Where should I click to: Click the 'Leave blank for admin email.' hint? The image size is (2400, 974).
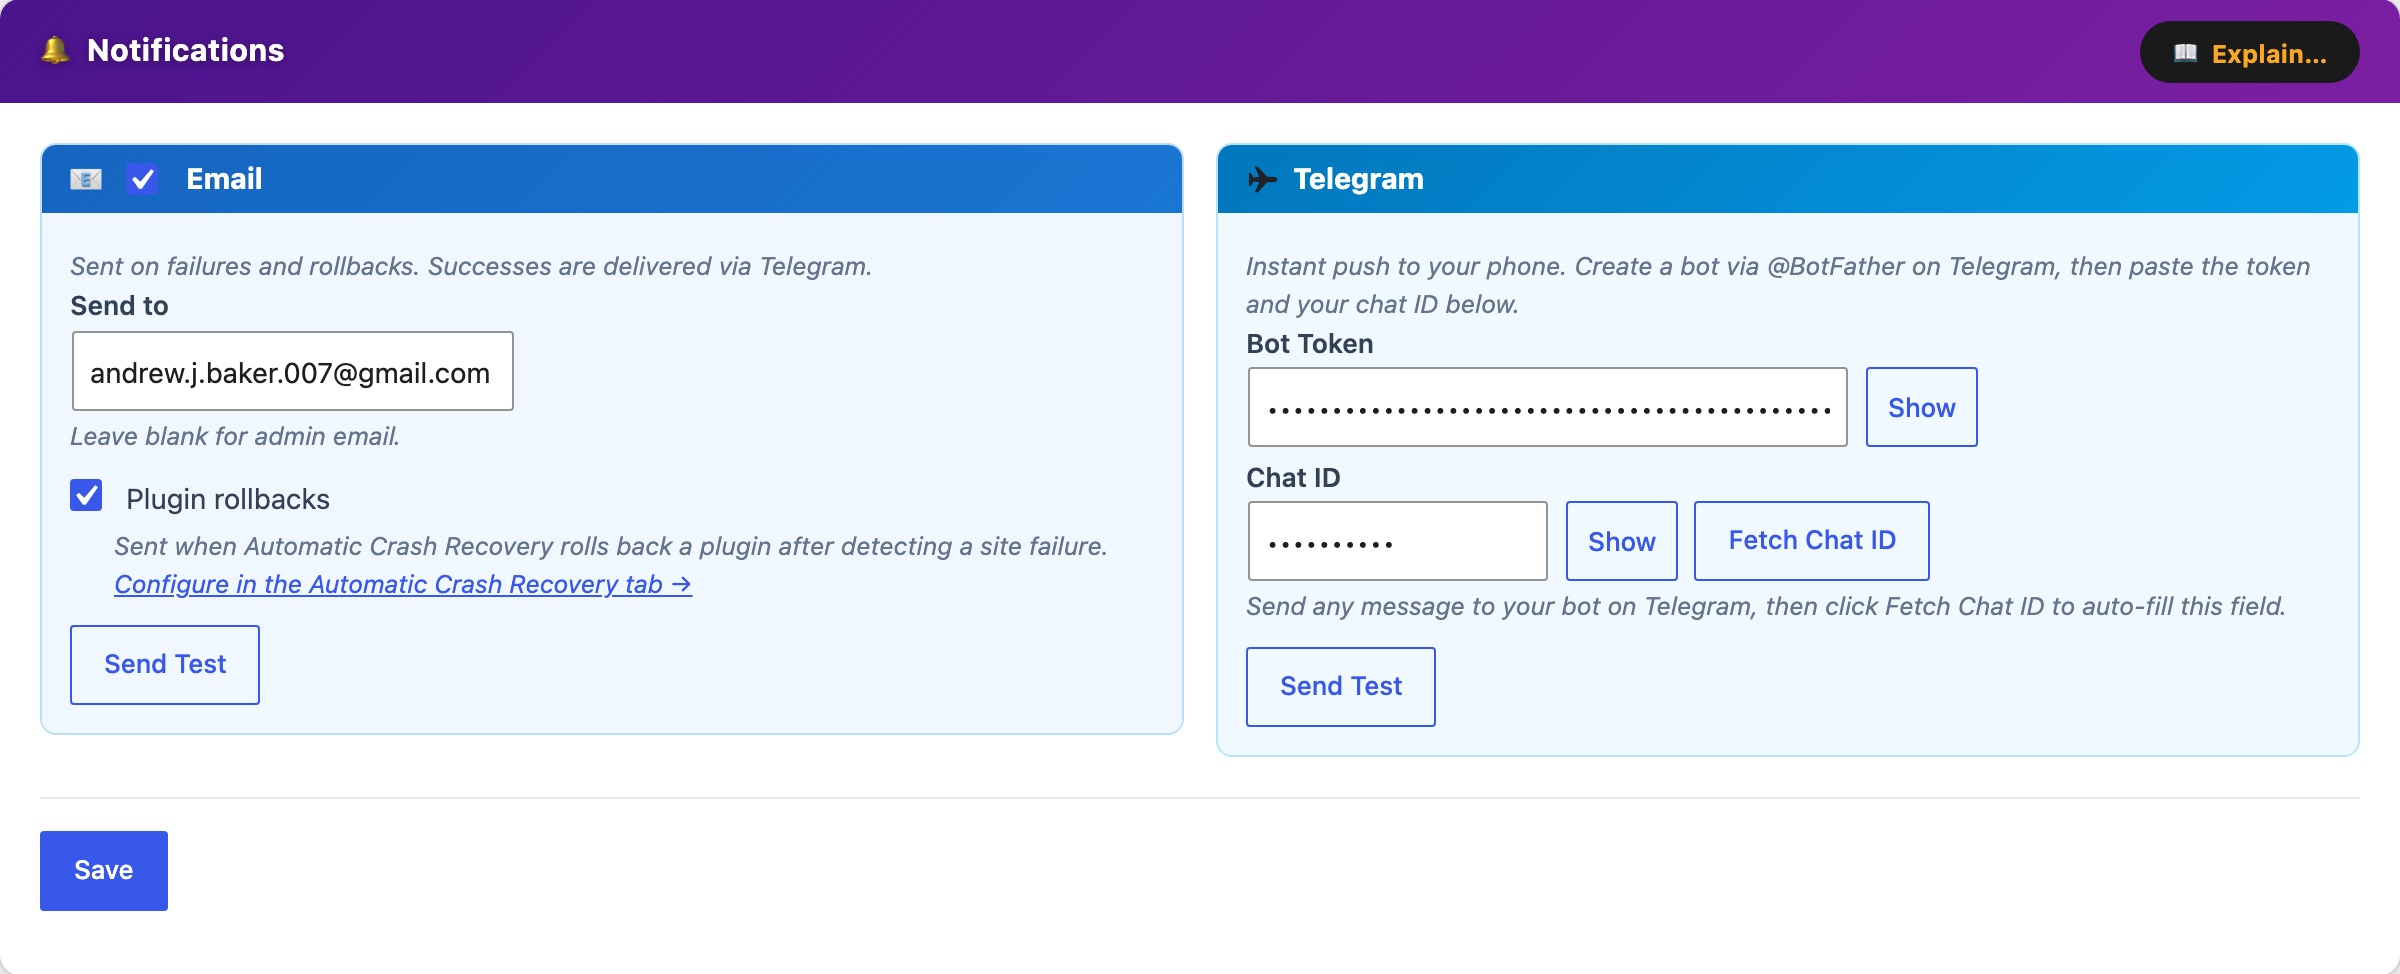click(235, 436)
